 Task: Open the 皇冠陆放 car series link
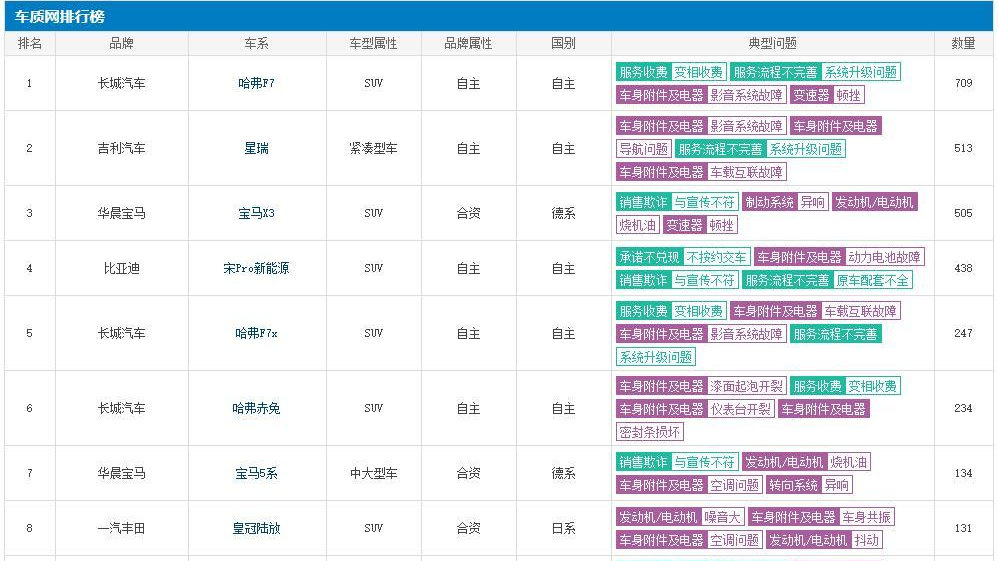(256, 528)
